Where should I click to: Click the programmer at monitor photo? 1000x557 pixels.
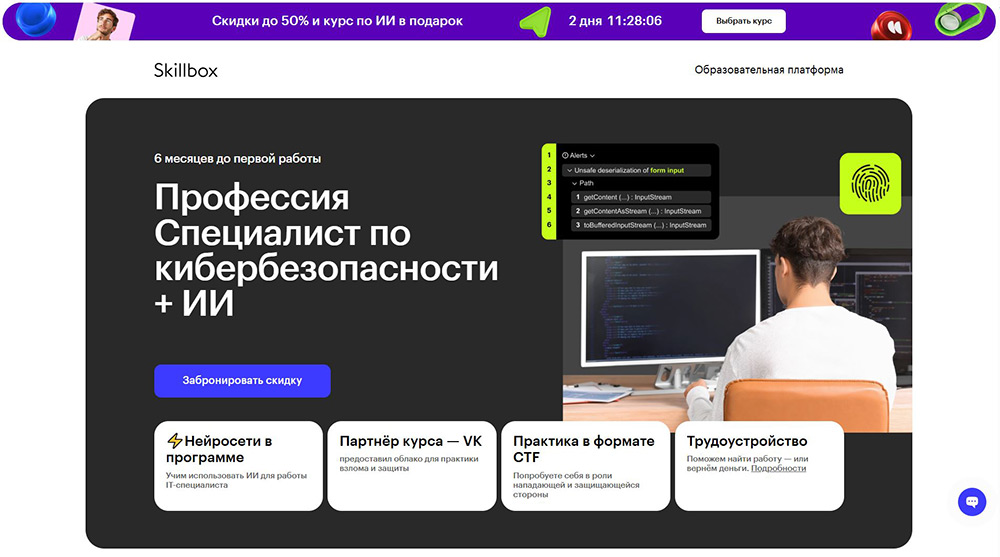737,316
